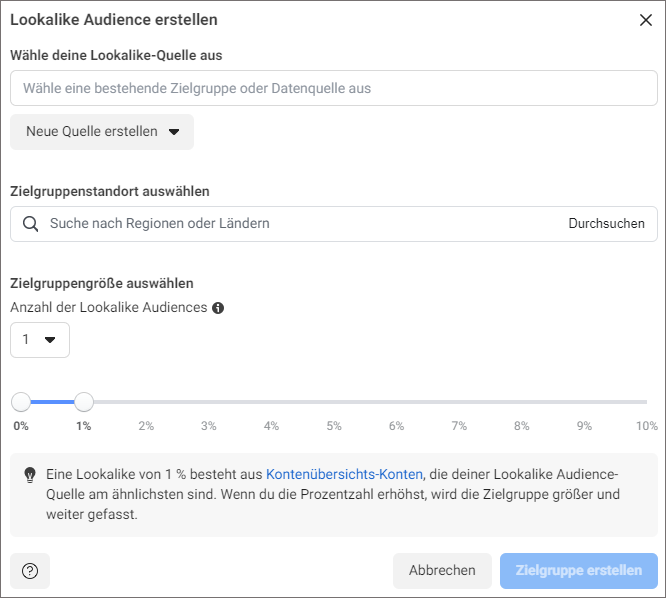Click the arrow next to Neue Quelle erstellen
Viewport: 666px width, 598px height.
(174, 132)
